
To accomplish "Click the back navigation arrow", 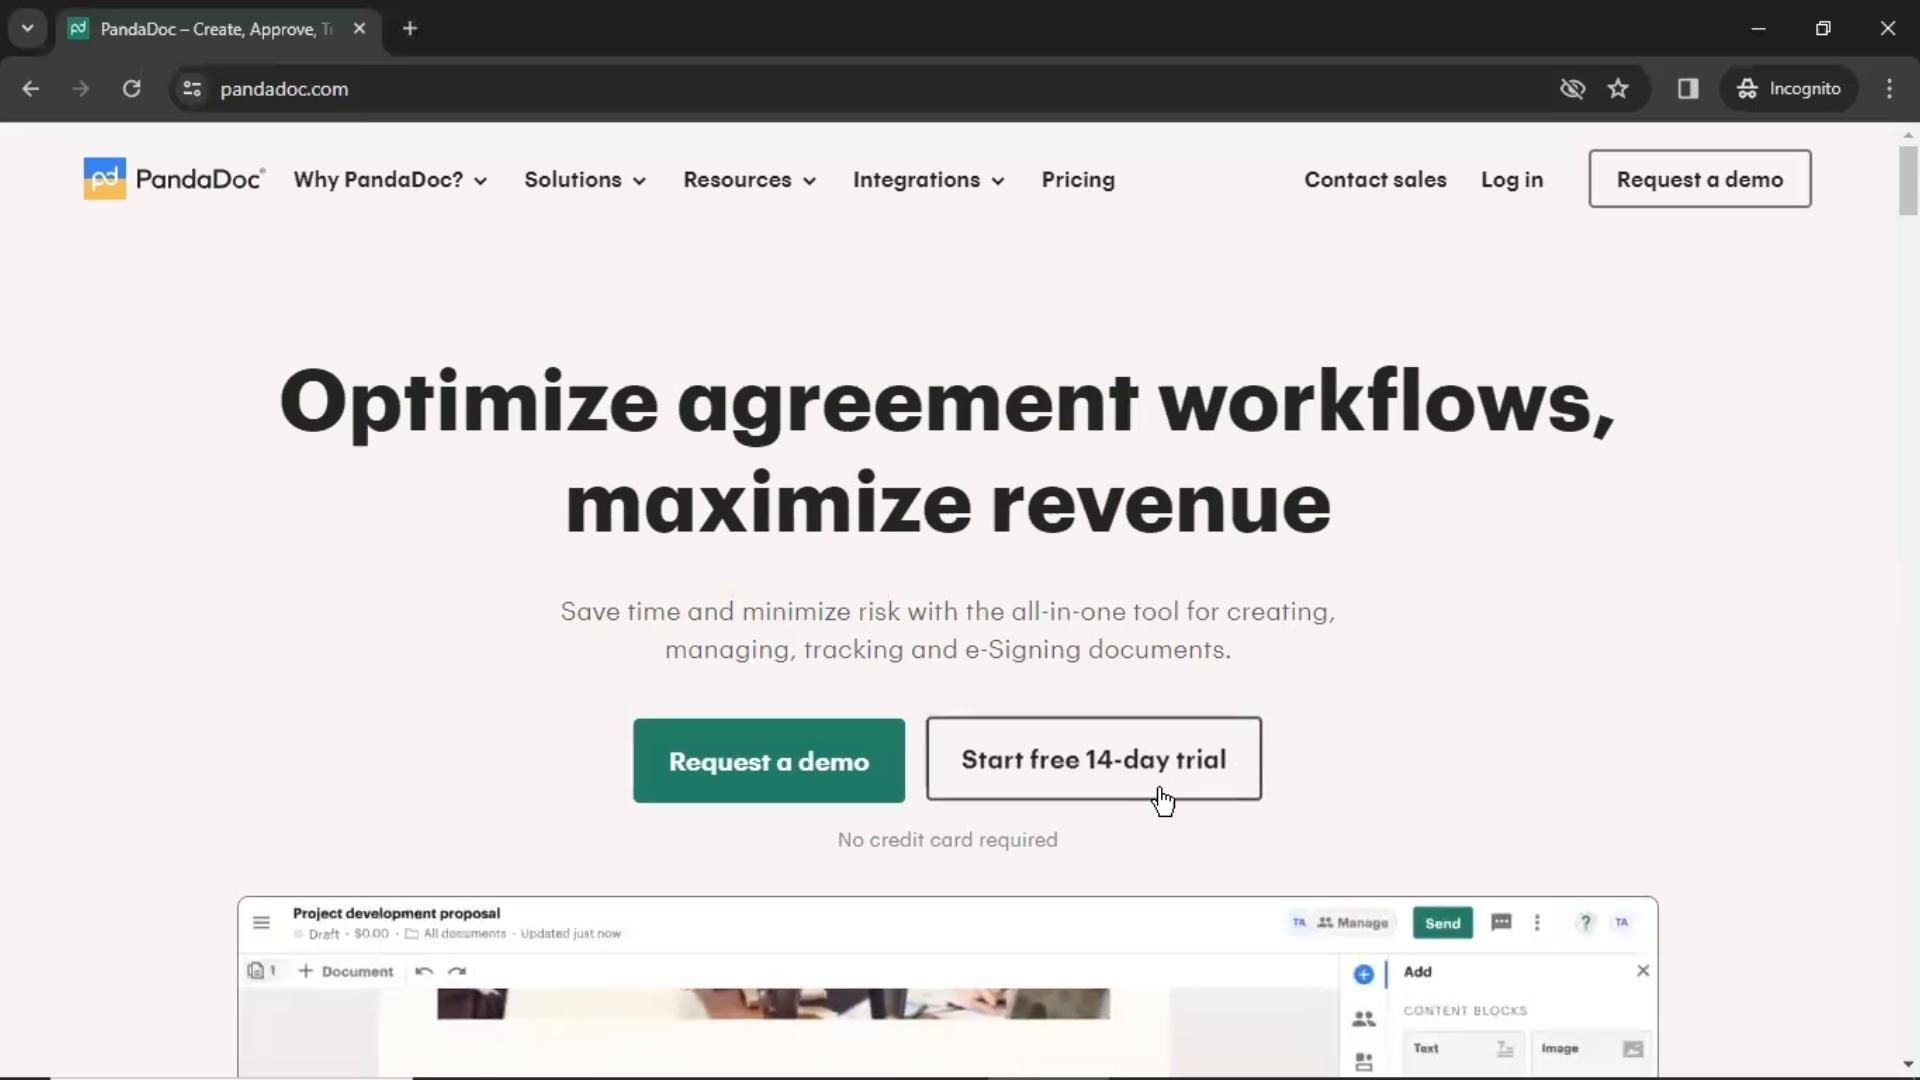I will click(31, 89).
